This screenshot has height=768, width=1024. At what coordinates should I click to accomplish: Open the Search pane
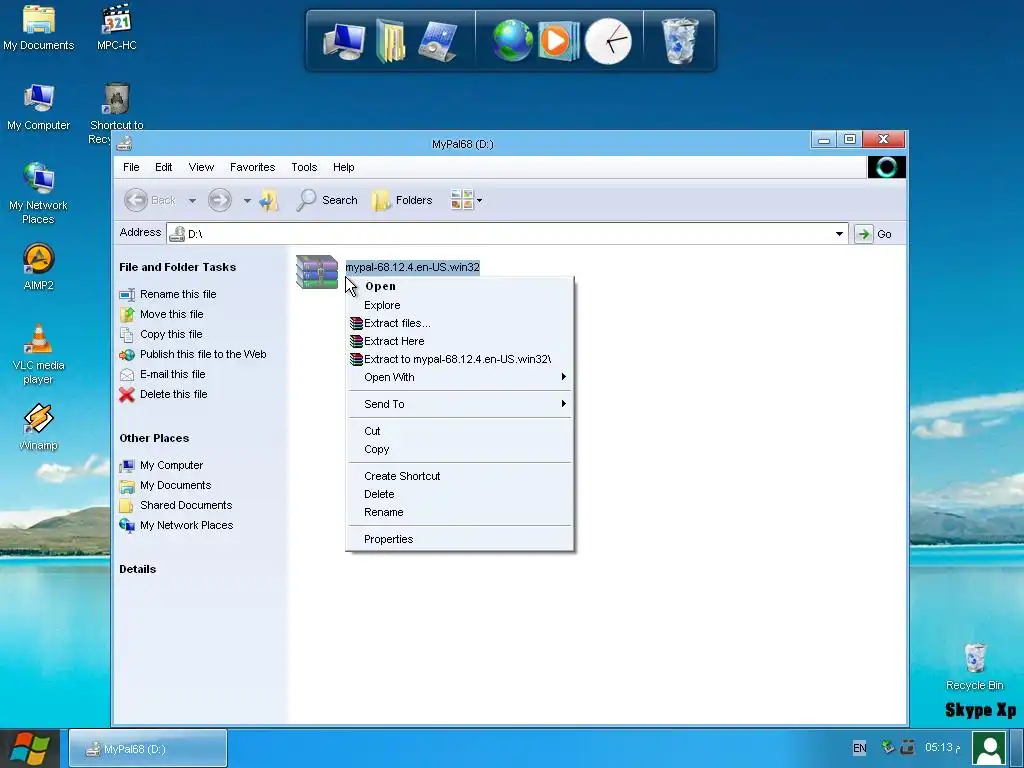coord(327,200)
